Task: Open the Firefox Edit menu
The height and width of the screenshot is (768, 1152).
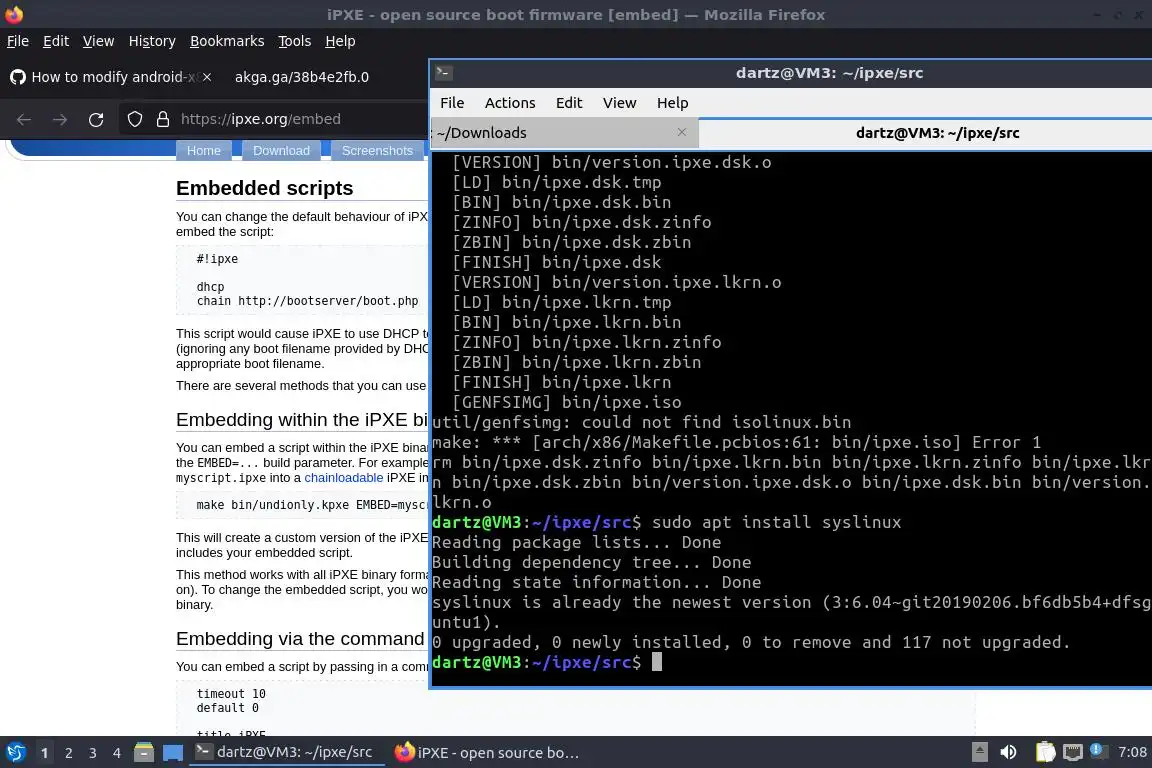Action: tap(56, 41)
